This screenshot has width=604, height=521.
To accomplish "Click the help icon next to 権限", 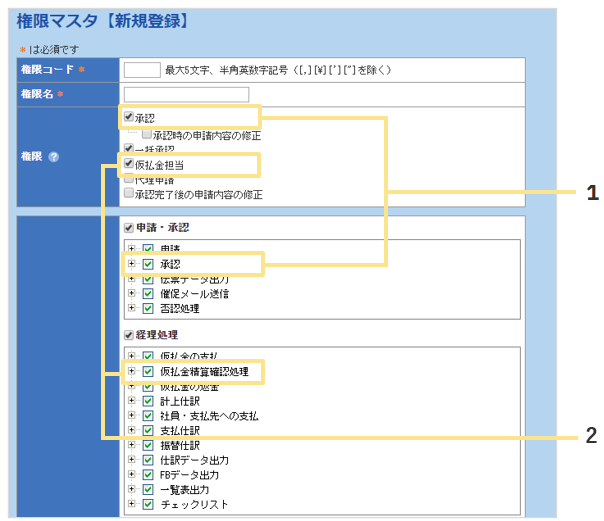I will coord(54,157).
